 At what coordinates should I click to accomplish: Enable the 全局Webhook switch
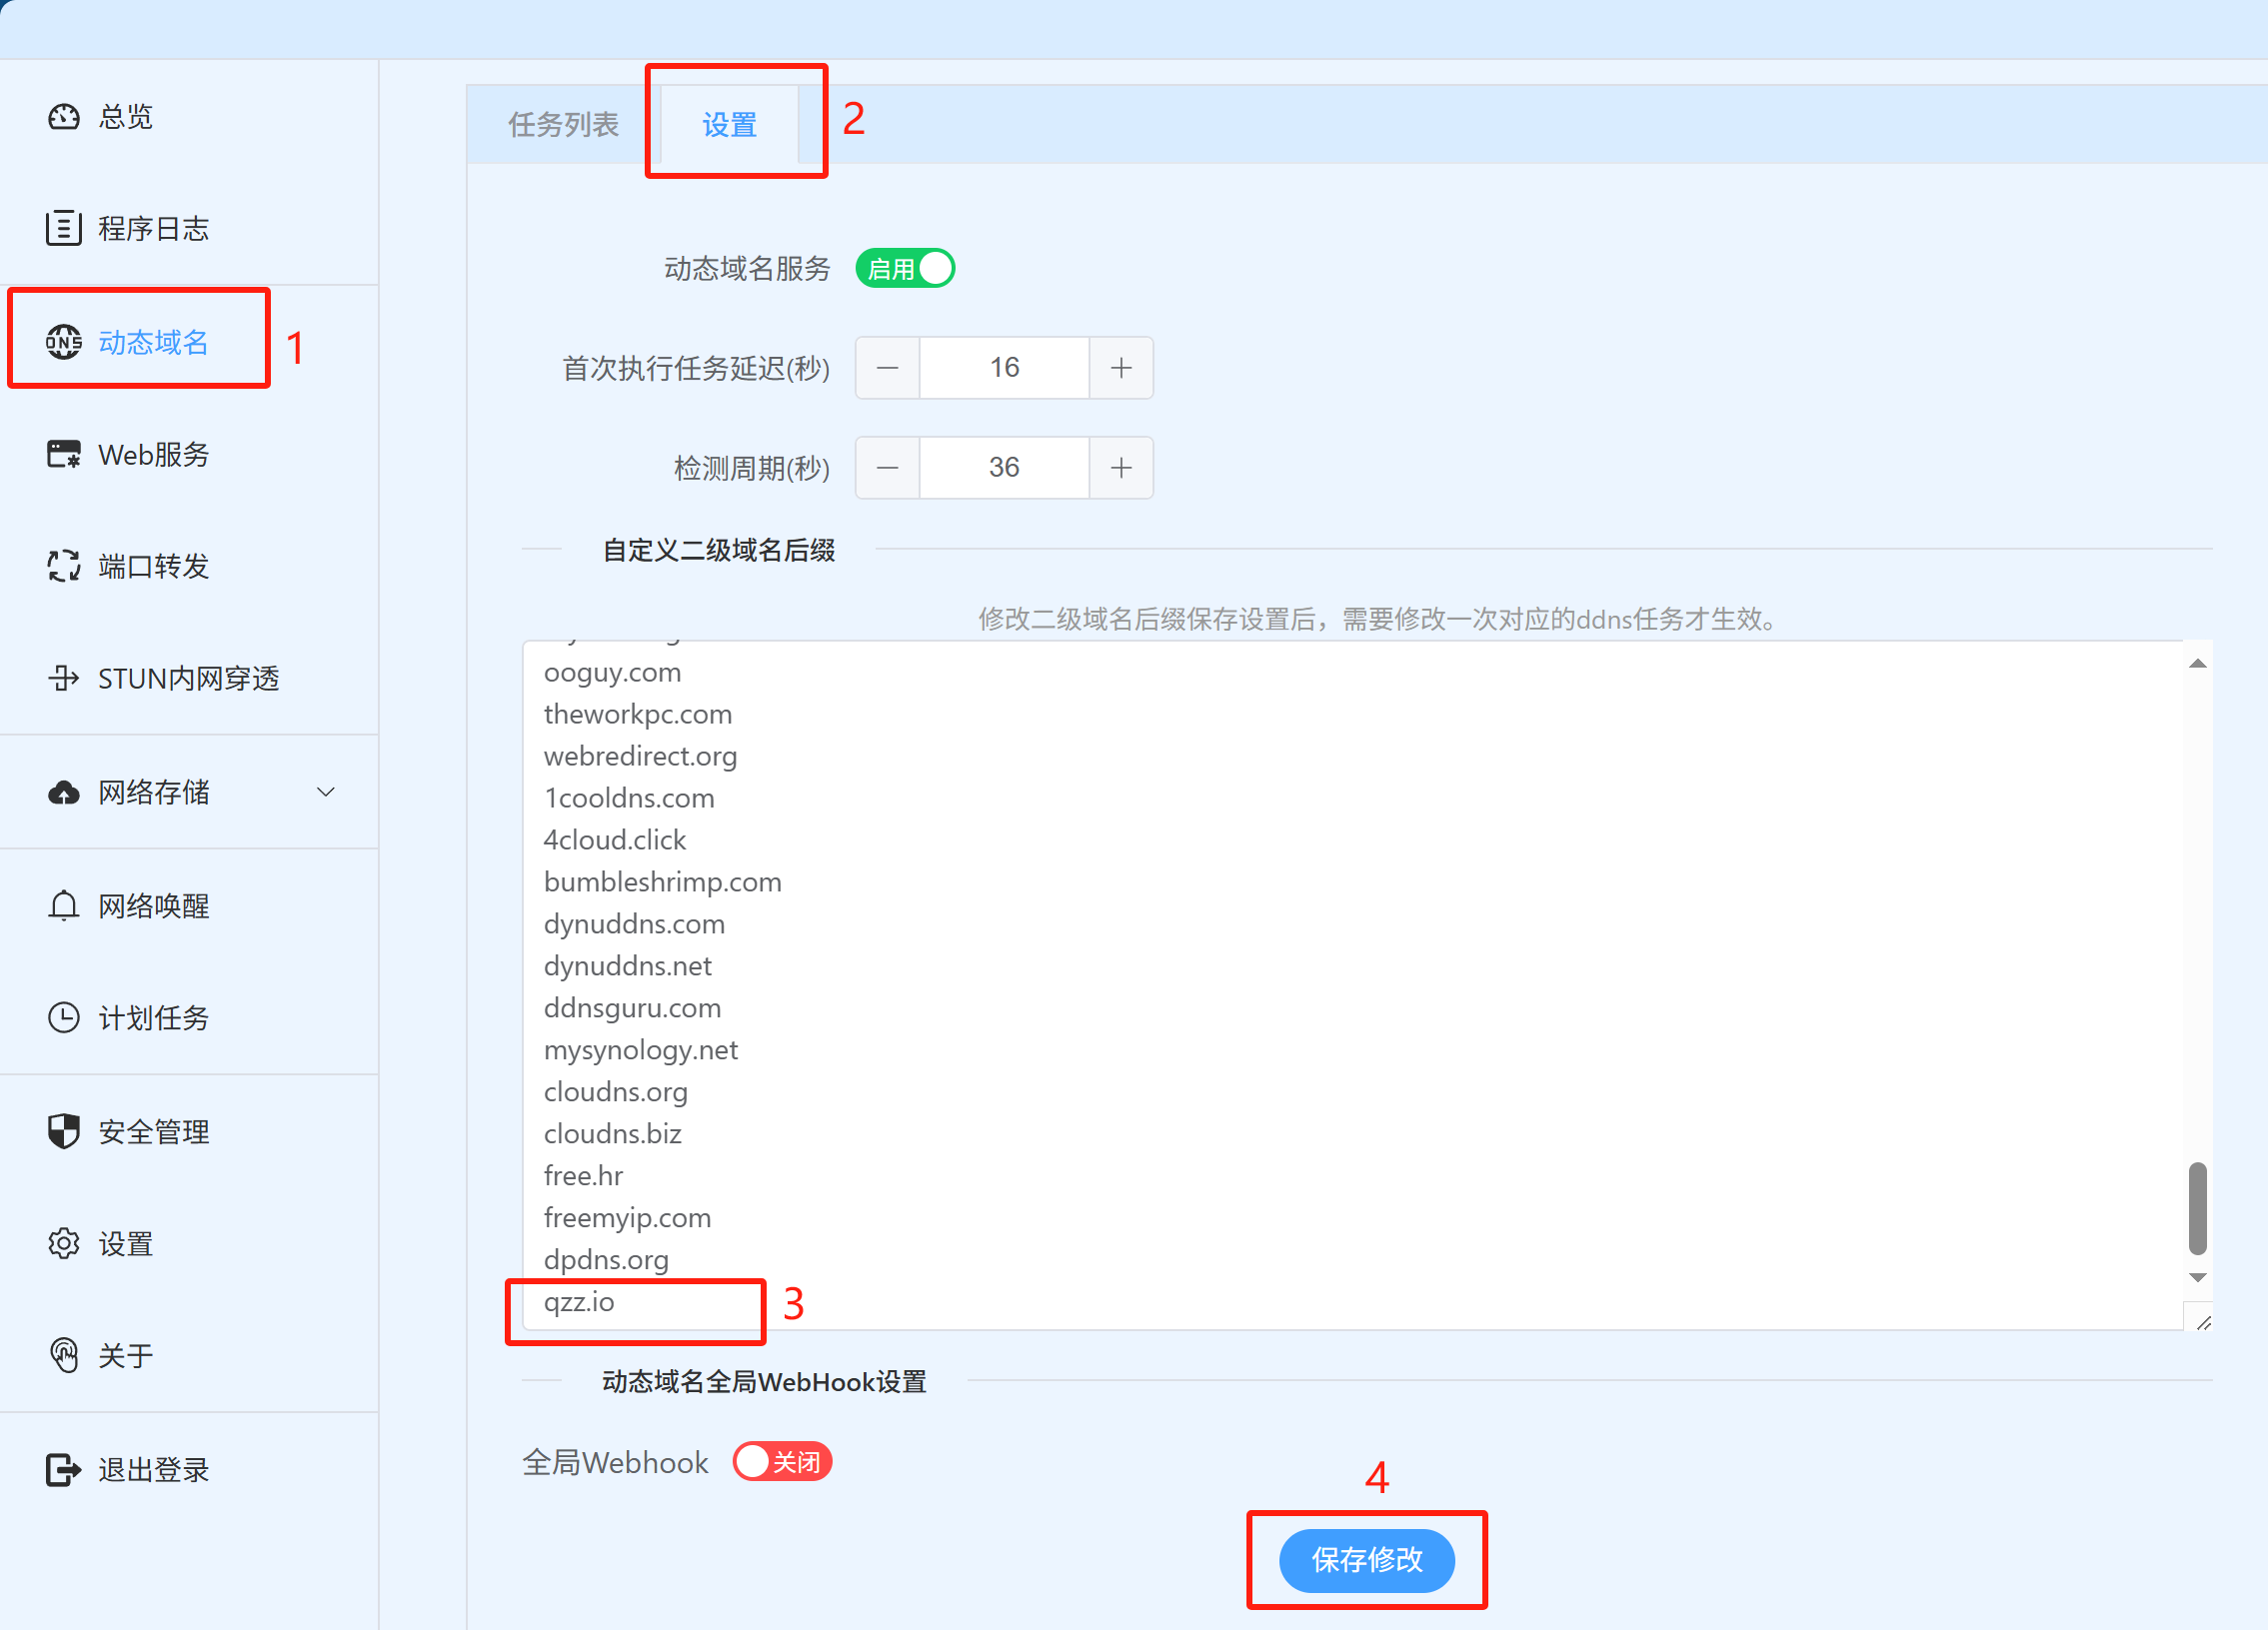coord(782,1461)
